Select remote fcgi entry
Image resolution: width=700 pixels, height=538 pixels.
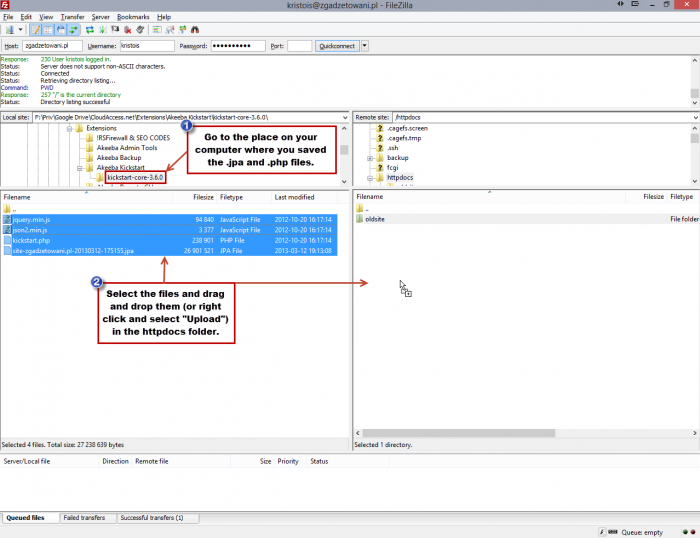click(392, 167)
